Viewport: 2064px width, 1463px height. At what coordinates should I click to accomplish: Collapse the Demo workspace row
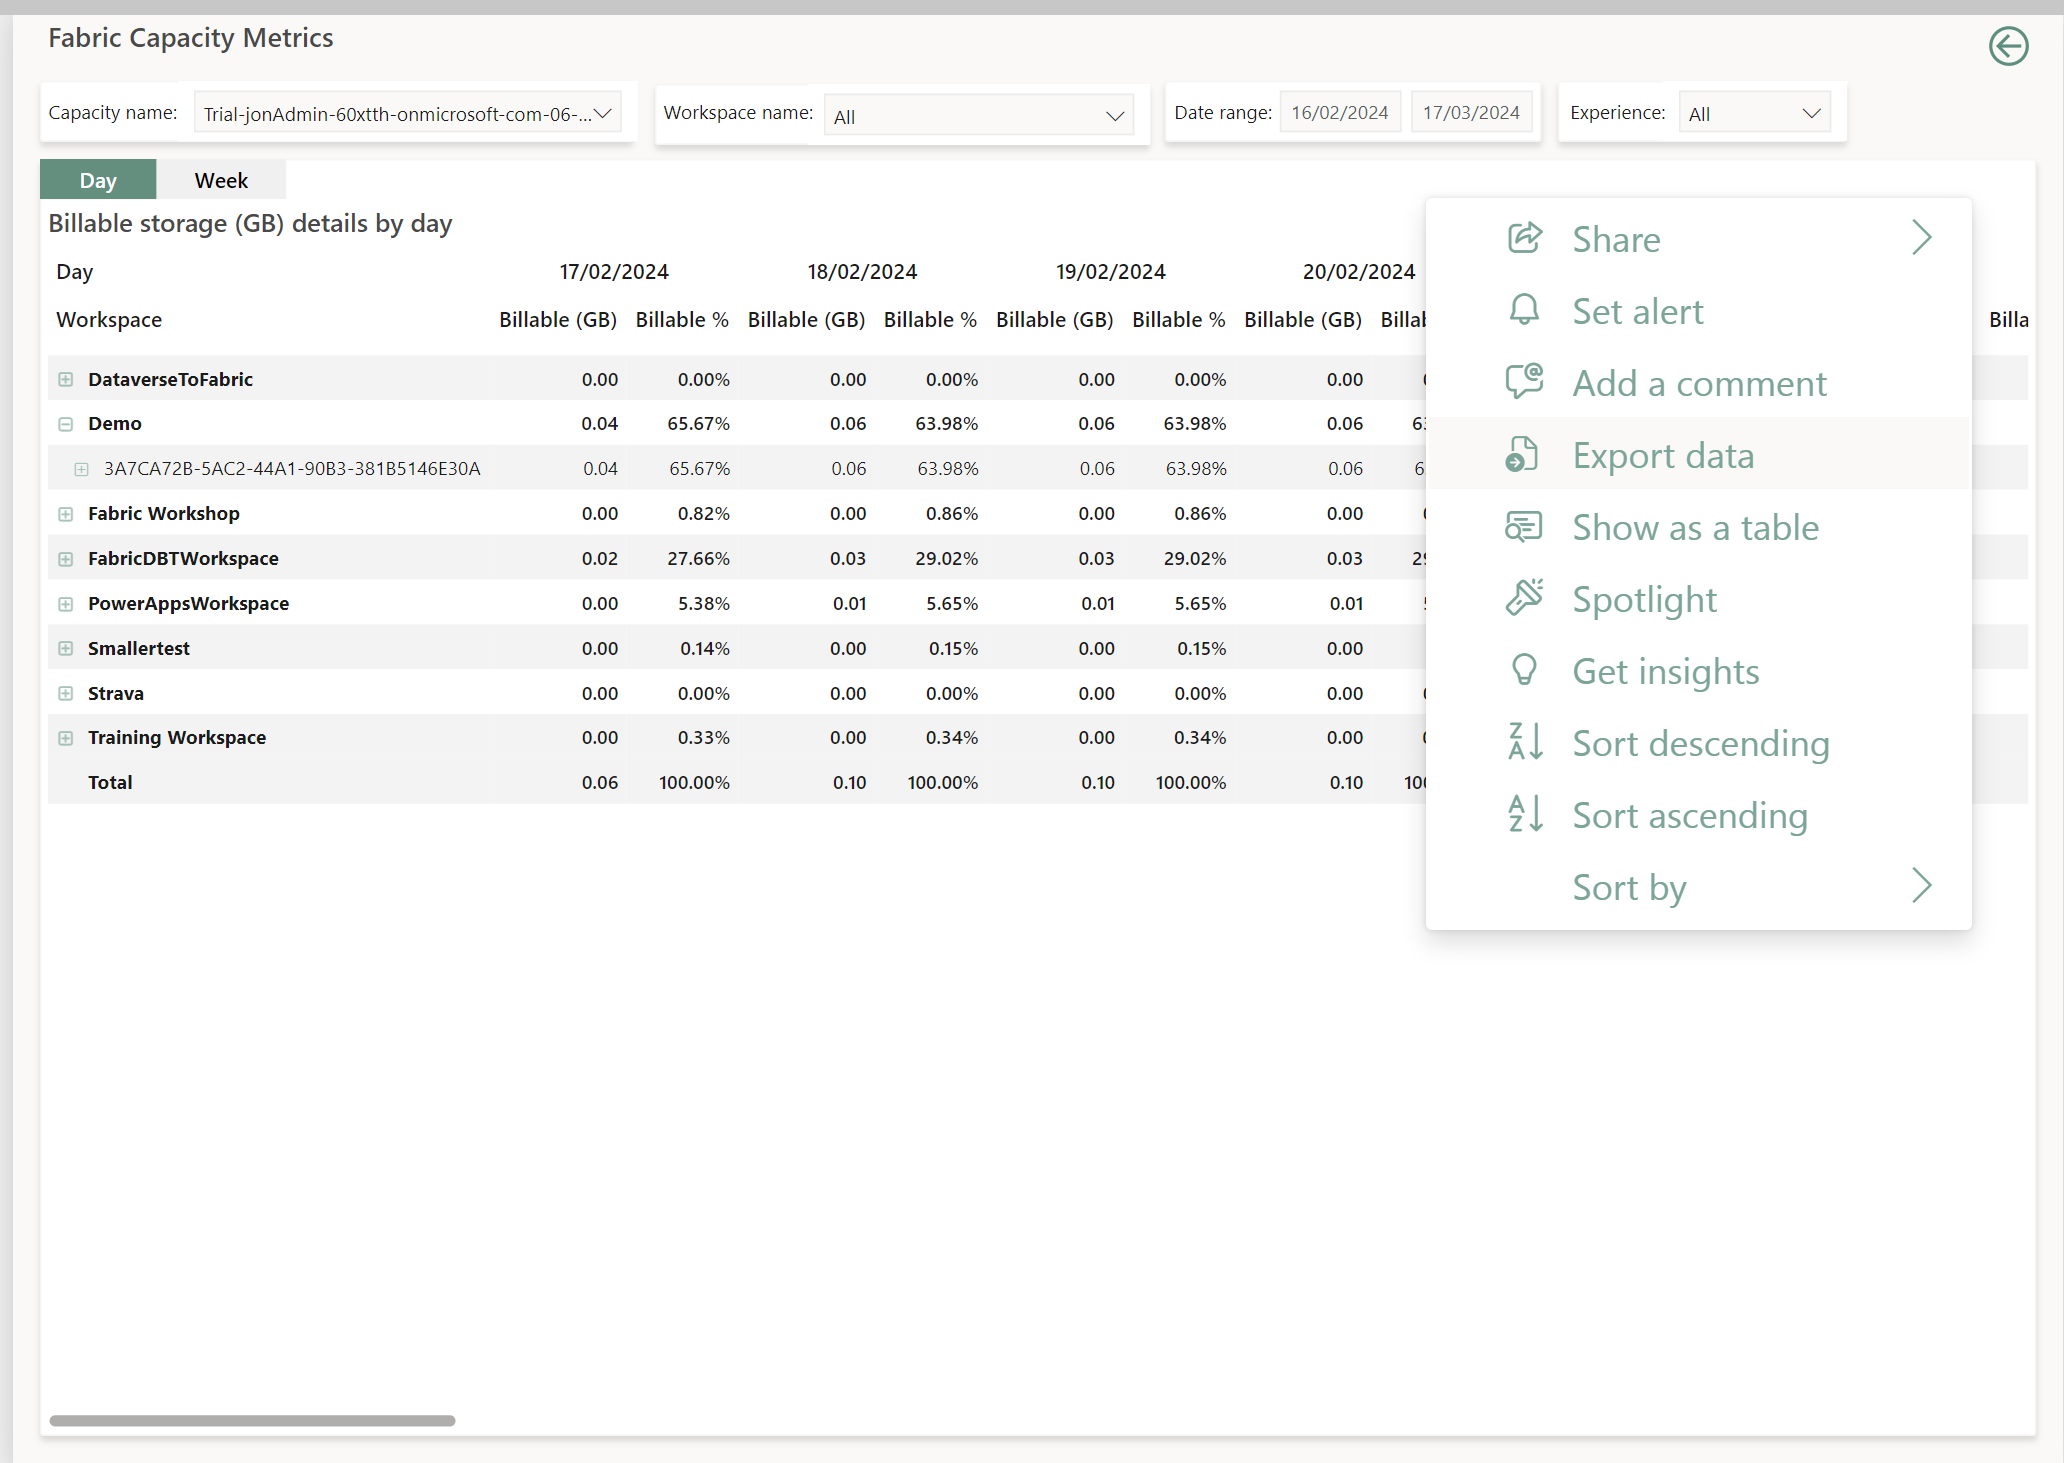(x=65, y=423)
